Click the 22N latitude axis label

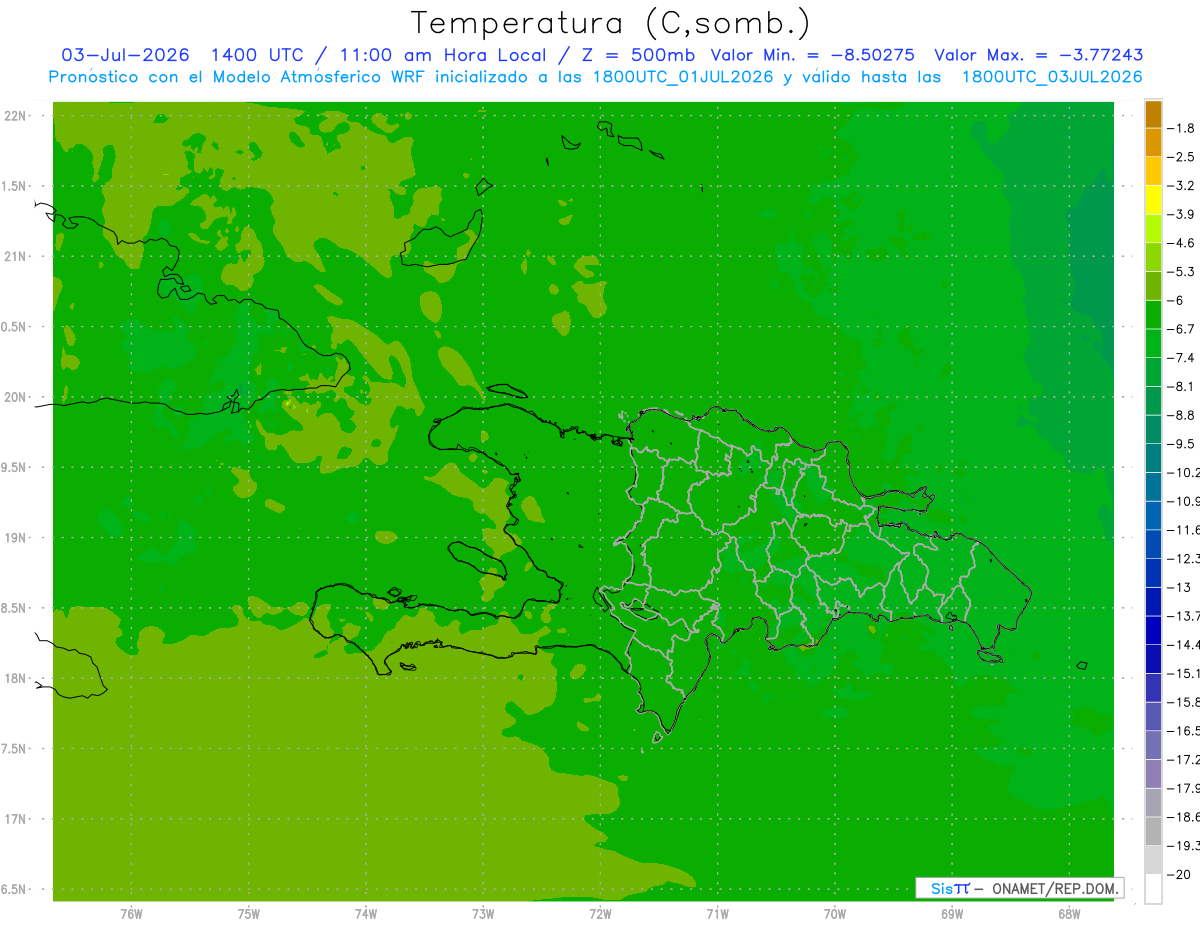click(17, 116)
